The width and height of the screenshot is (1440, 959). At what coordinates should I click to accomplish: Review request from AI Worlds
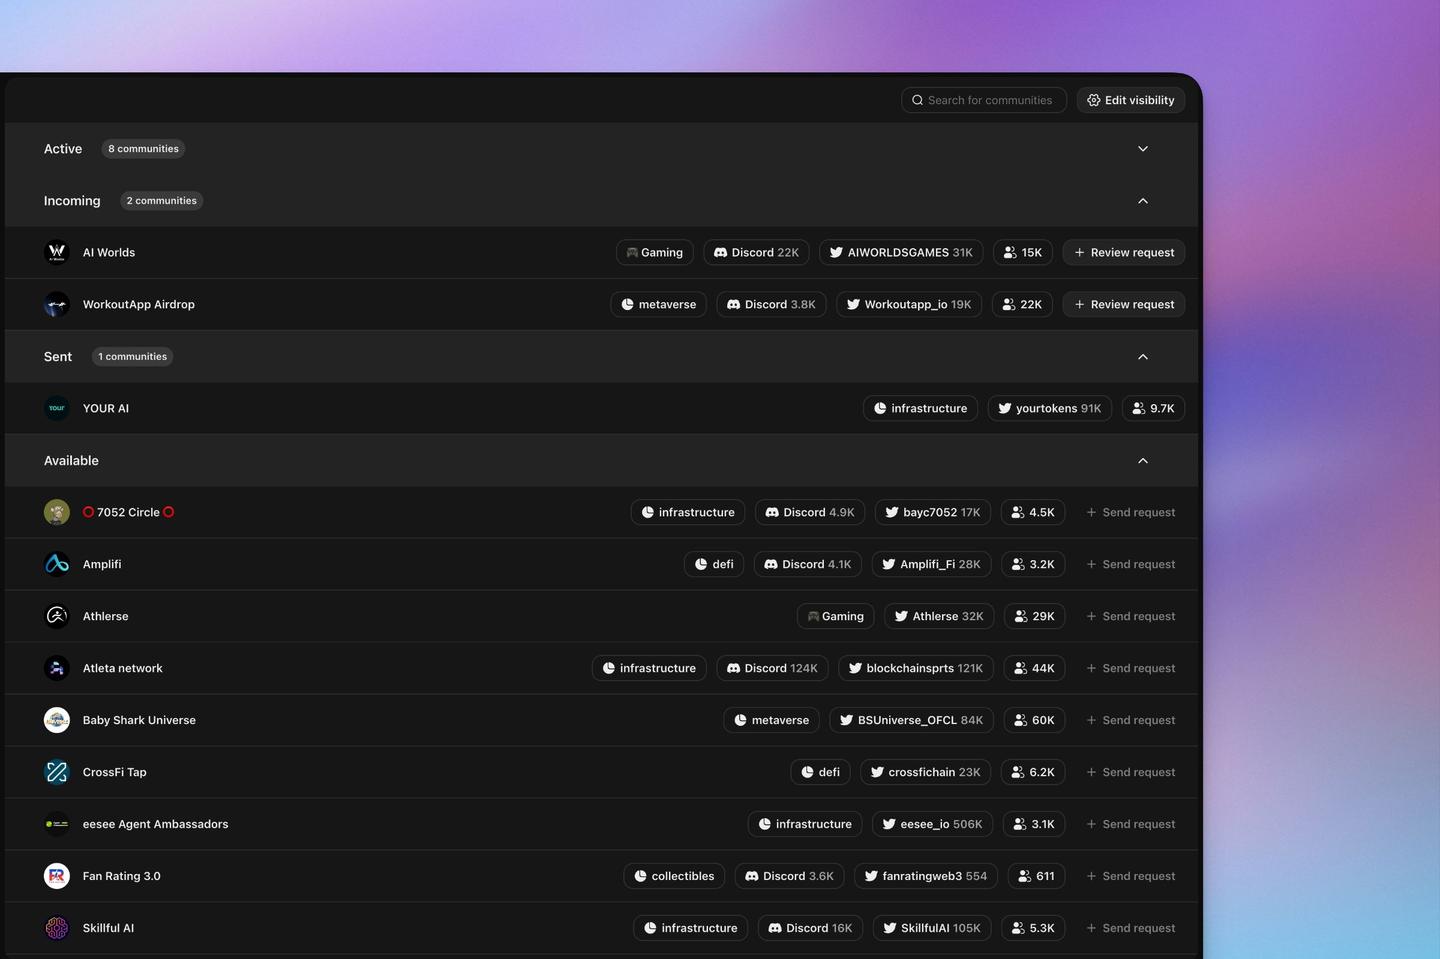coord(1124,252)
